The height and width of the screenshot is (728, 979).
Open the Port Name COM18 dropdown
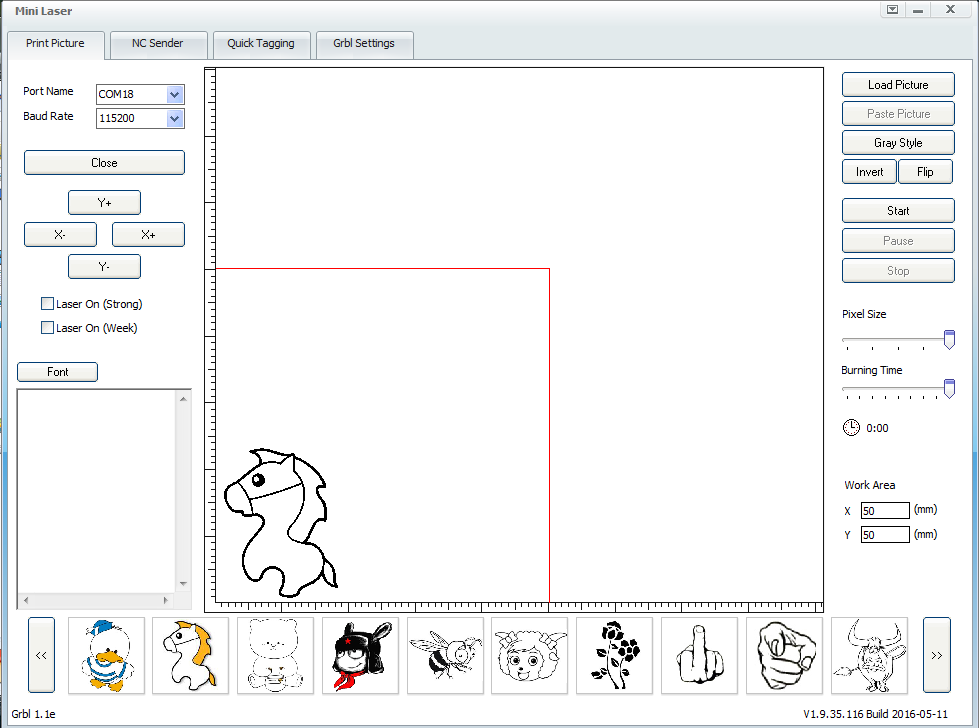click(x=175, y=94)
